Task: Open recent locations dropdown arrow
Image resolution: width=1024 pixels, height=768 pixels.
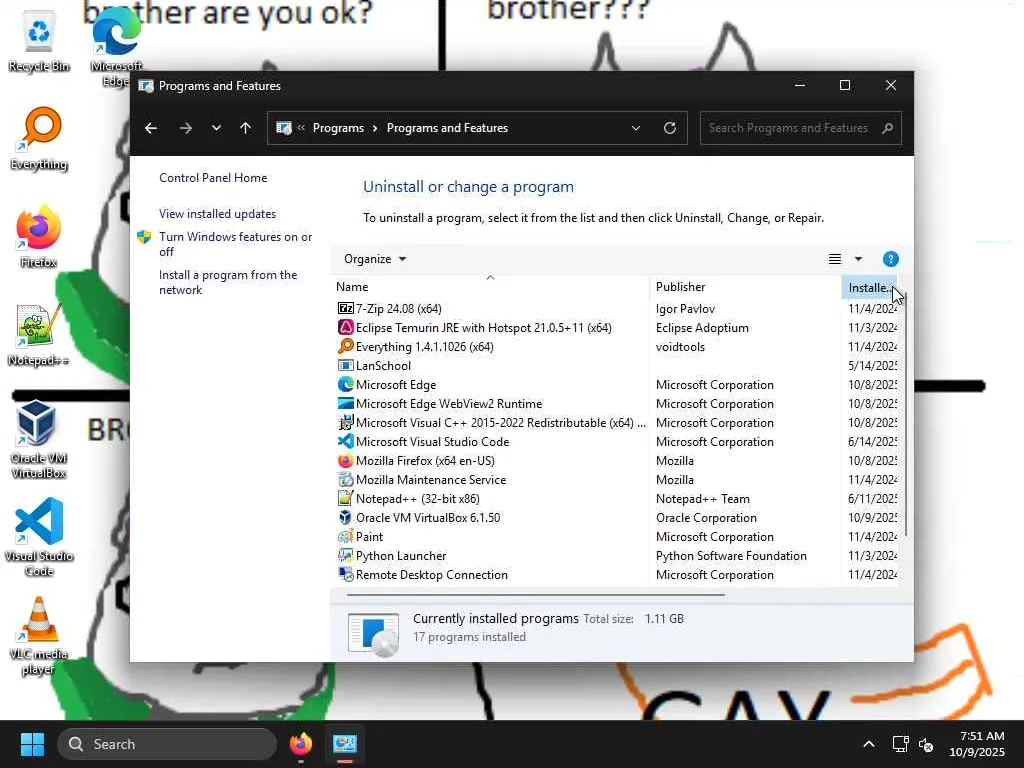Action: (x=216, y=128)
